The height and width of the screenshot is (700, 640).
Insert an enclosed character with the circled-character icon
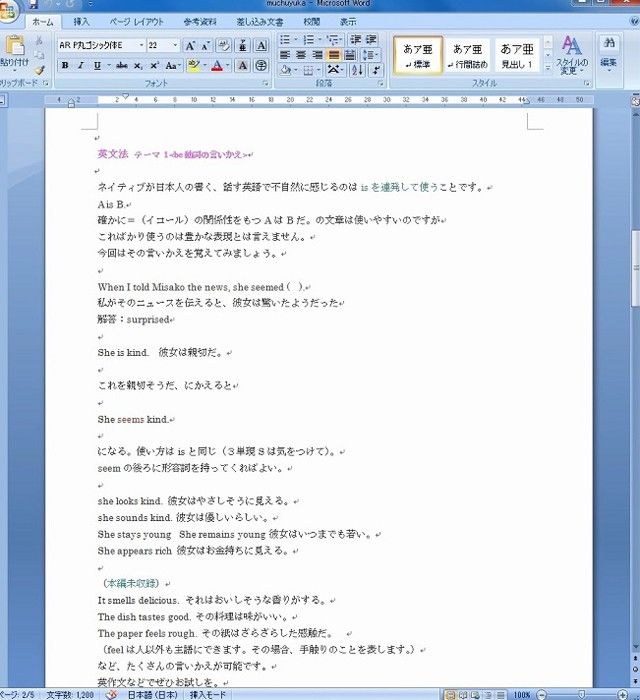pos(261,66)
